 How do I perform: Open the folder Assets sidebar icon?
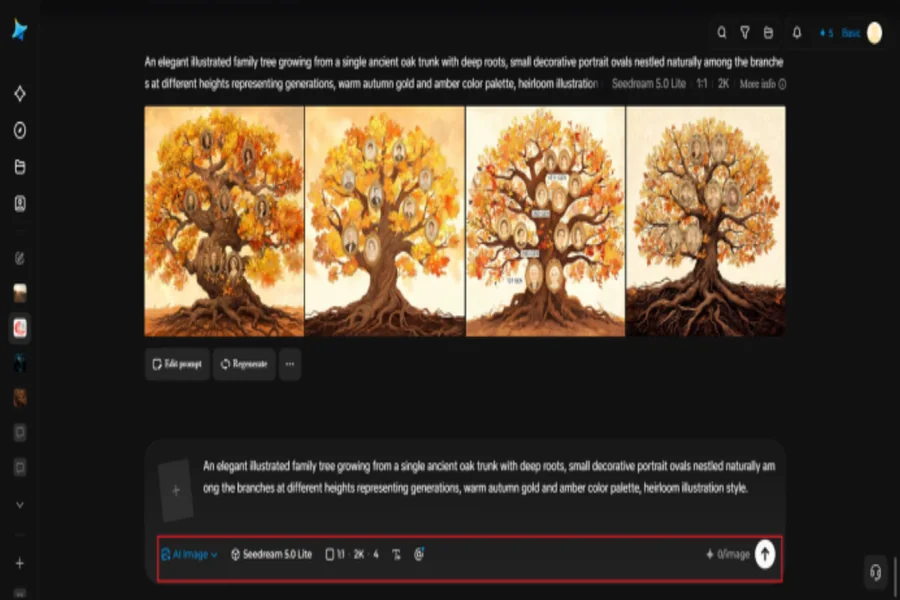[x=20, y=167]
